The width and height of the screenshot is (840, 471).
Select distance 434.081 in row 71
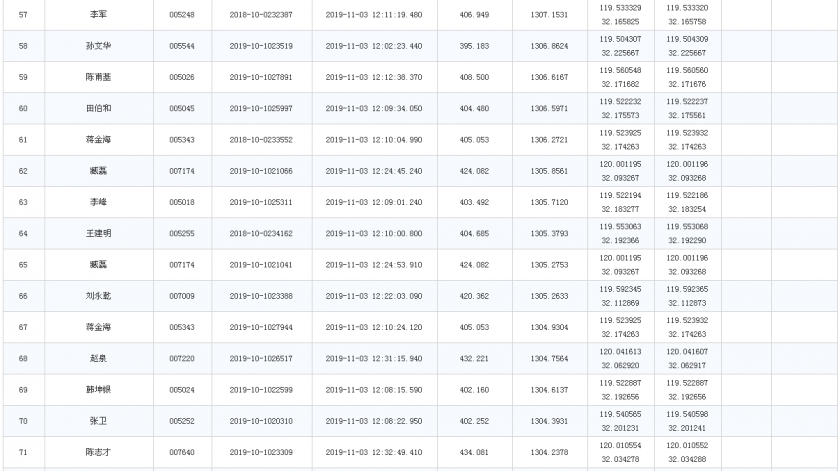point(474,452)
